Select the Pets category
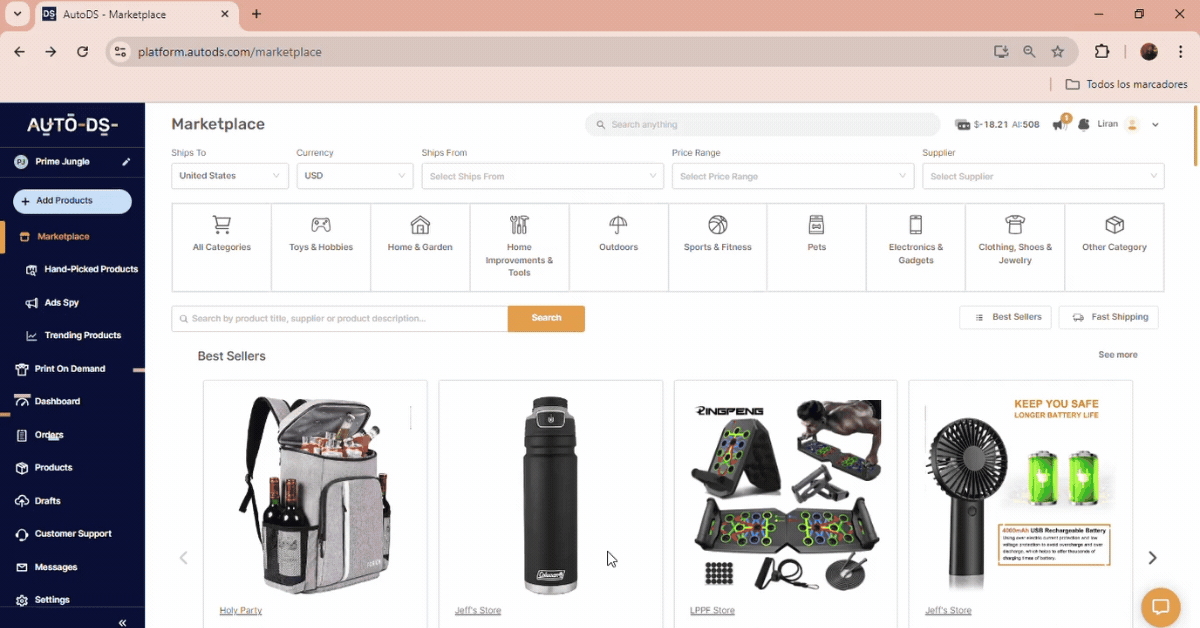1200x628 pixels. pyautogui.click(x=817, y=247)
